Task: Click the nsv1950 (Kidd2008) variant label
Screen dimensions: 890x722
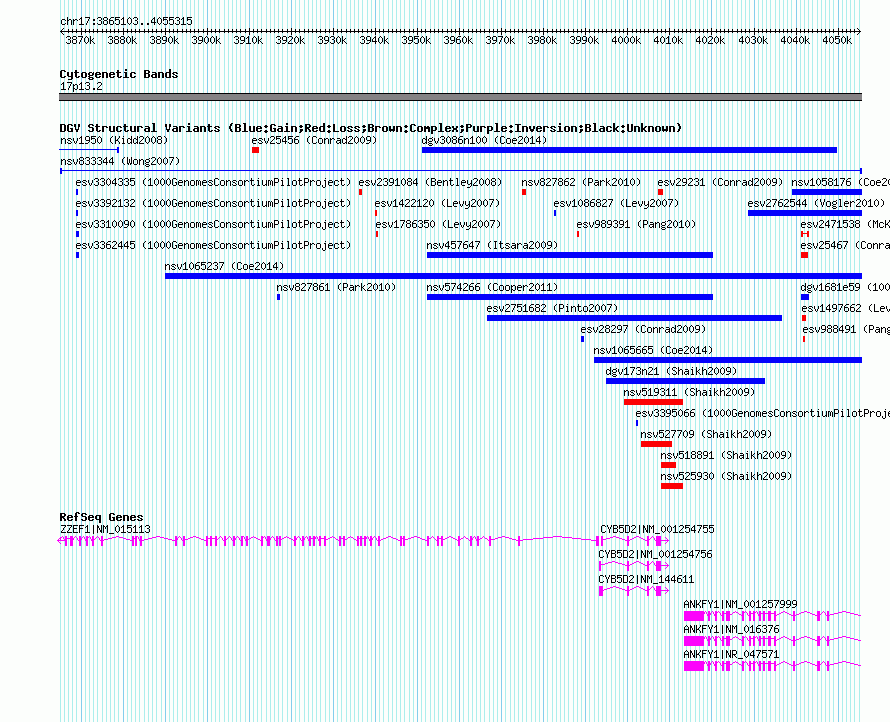Action: [114, 140]
